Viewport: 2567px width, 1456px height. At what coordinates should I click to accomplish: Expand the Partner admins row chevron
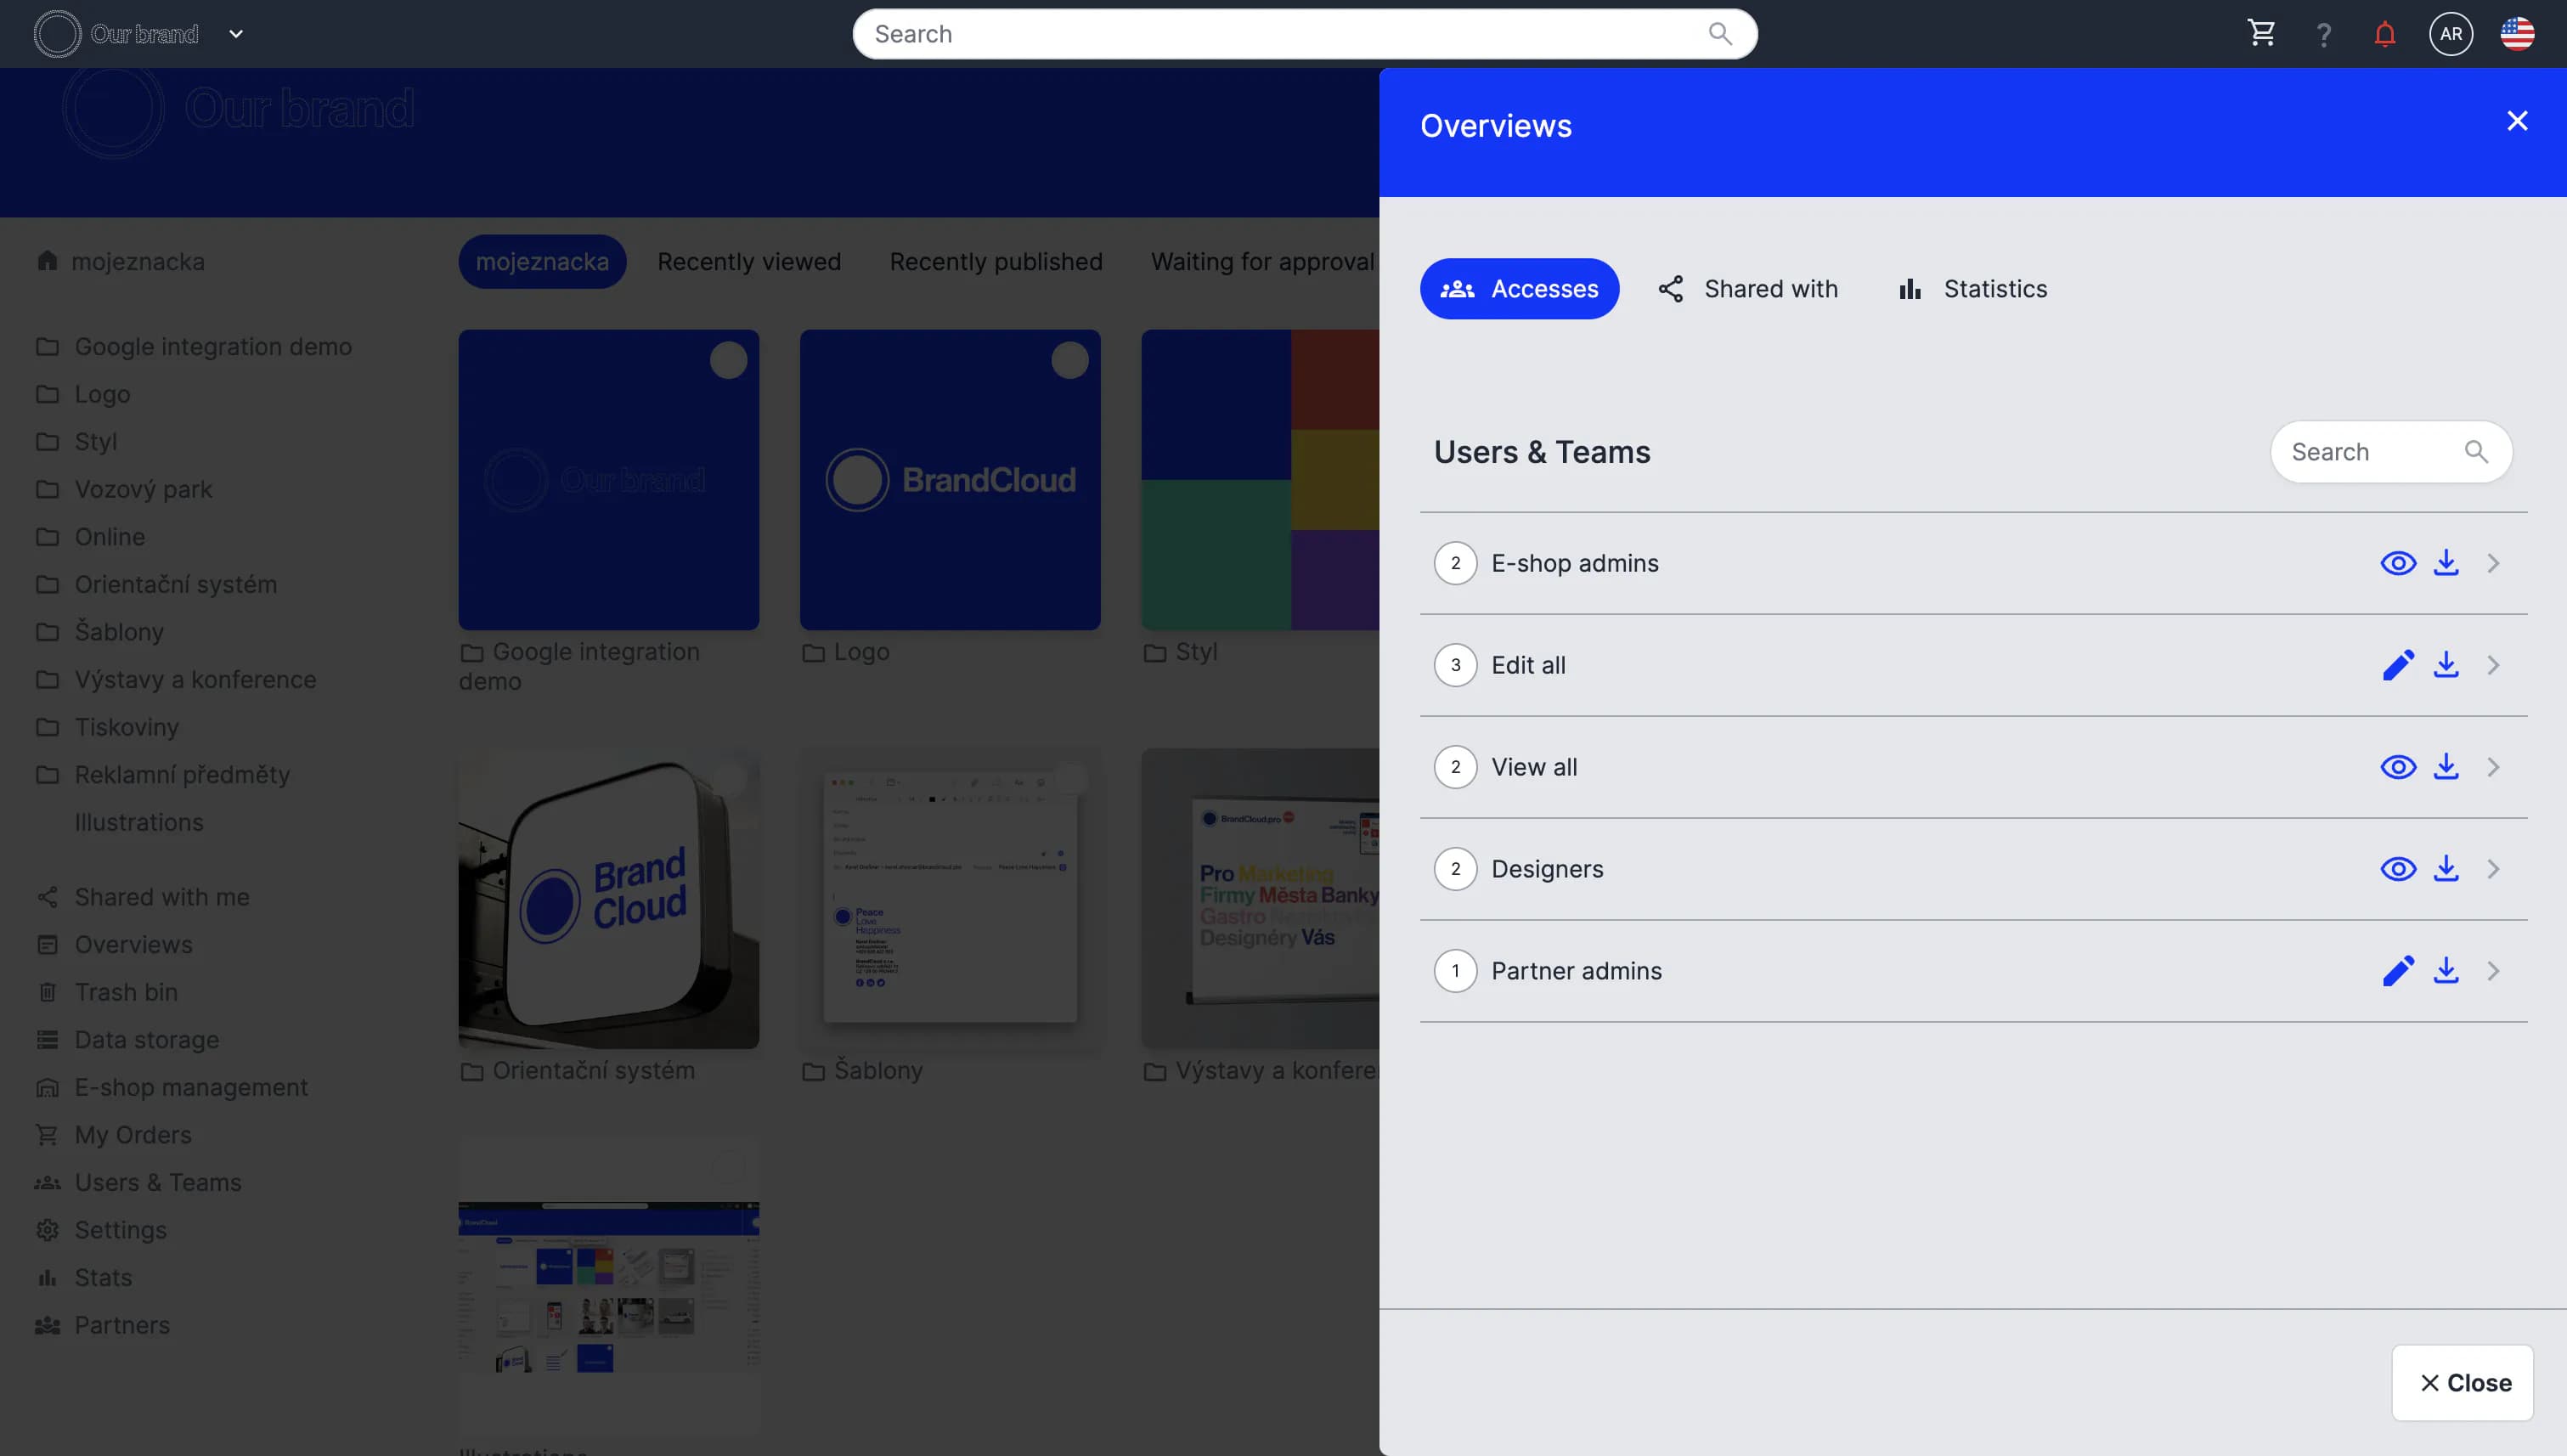[2493, 971]
